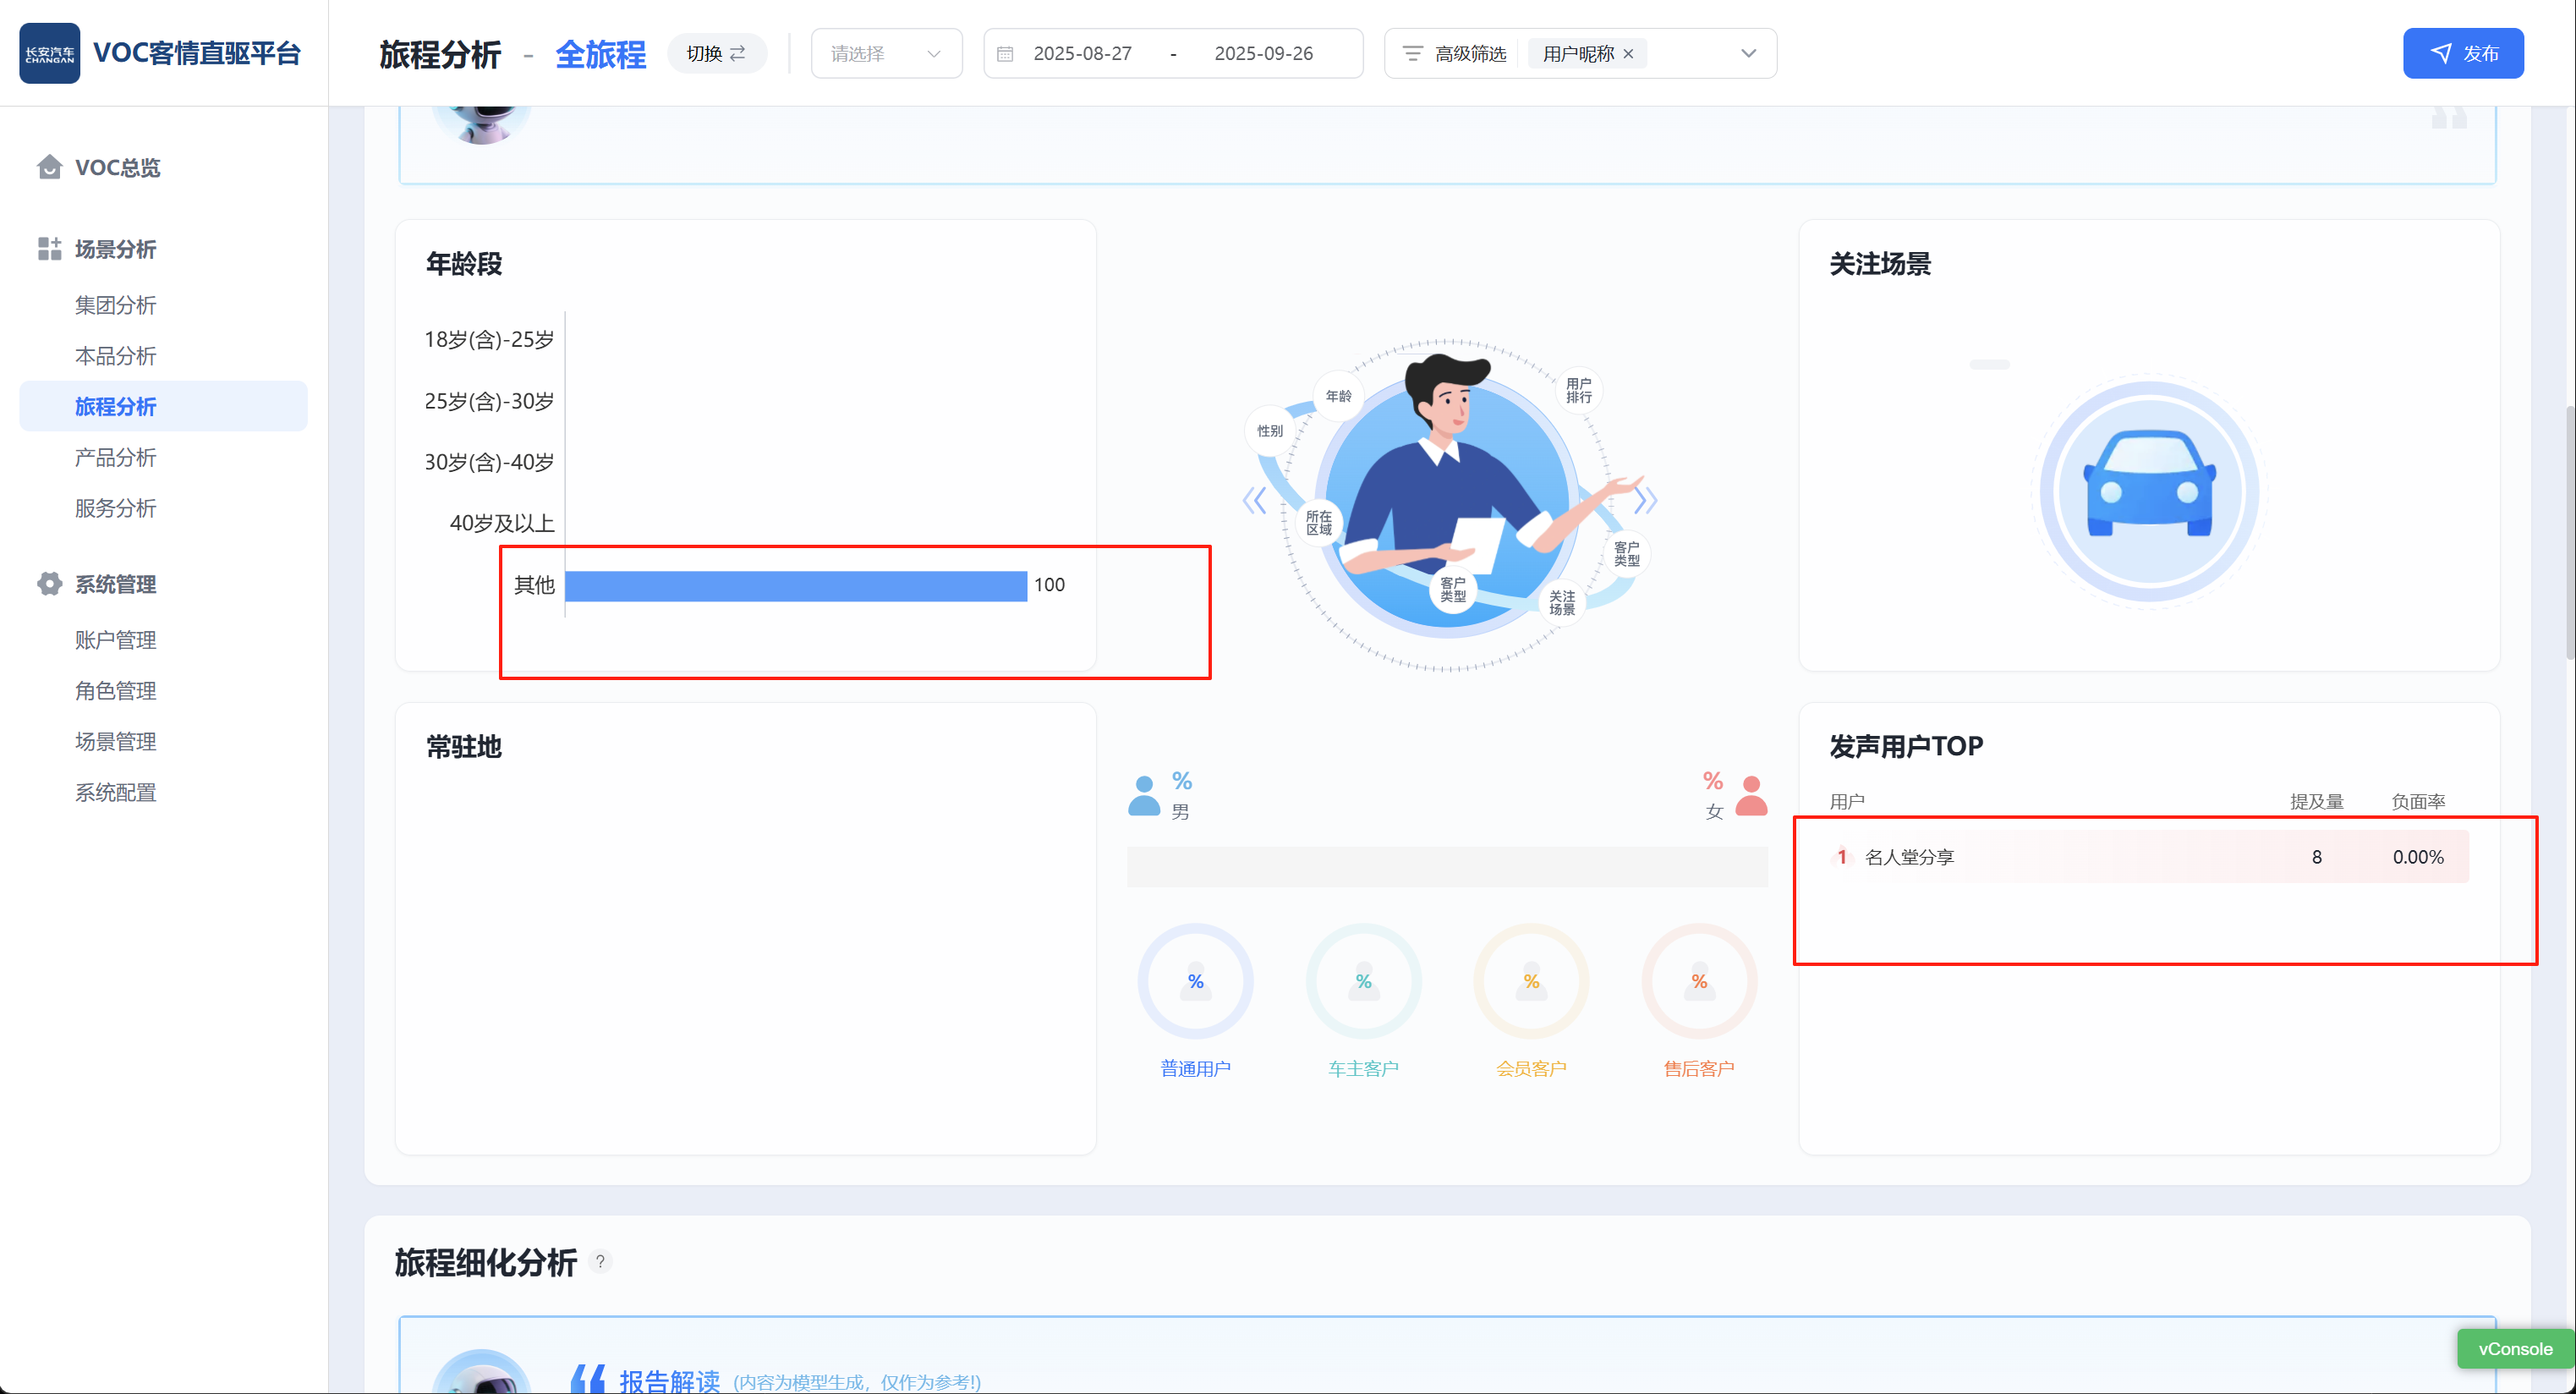Select the 普通用户 circle indicator
This screenshot has height=1394, width=2576.
(x=1195, y=982)
